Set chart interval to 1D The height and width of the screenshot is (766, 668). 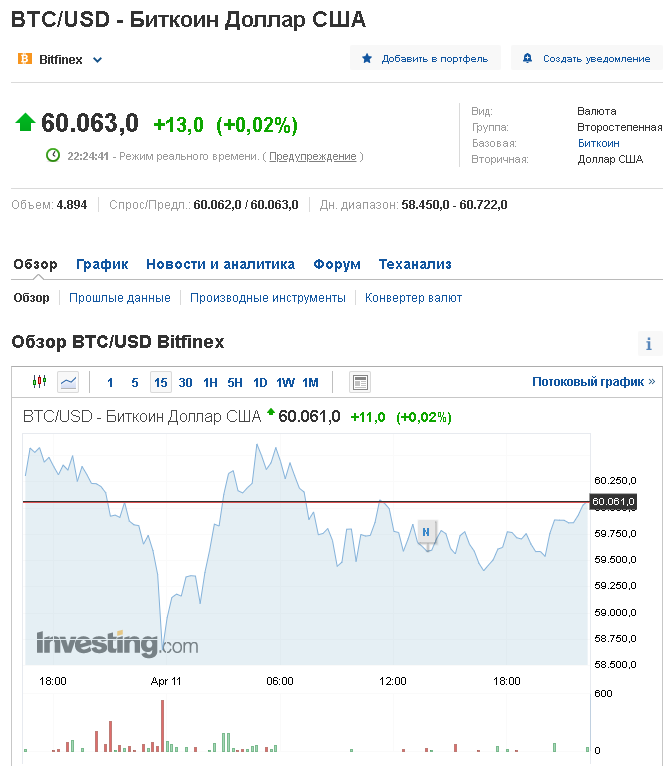[x=260, y=383]
